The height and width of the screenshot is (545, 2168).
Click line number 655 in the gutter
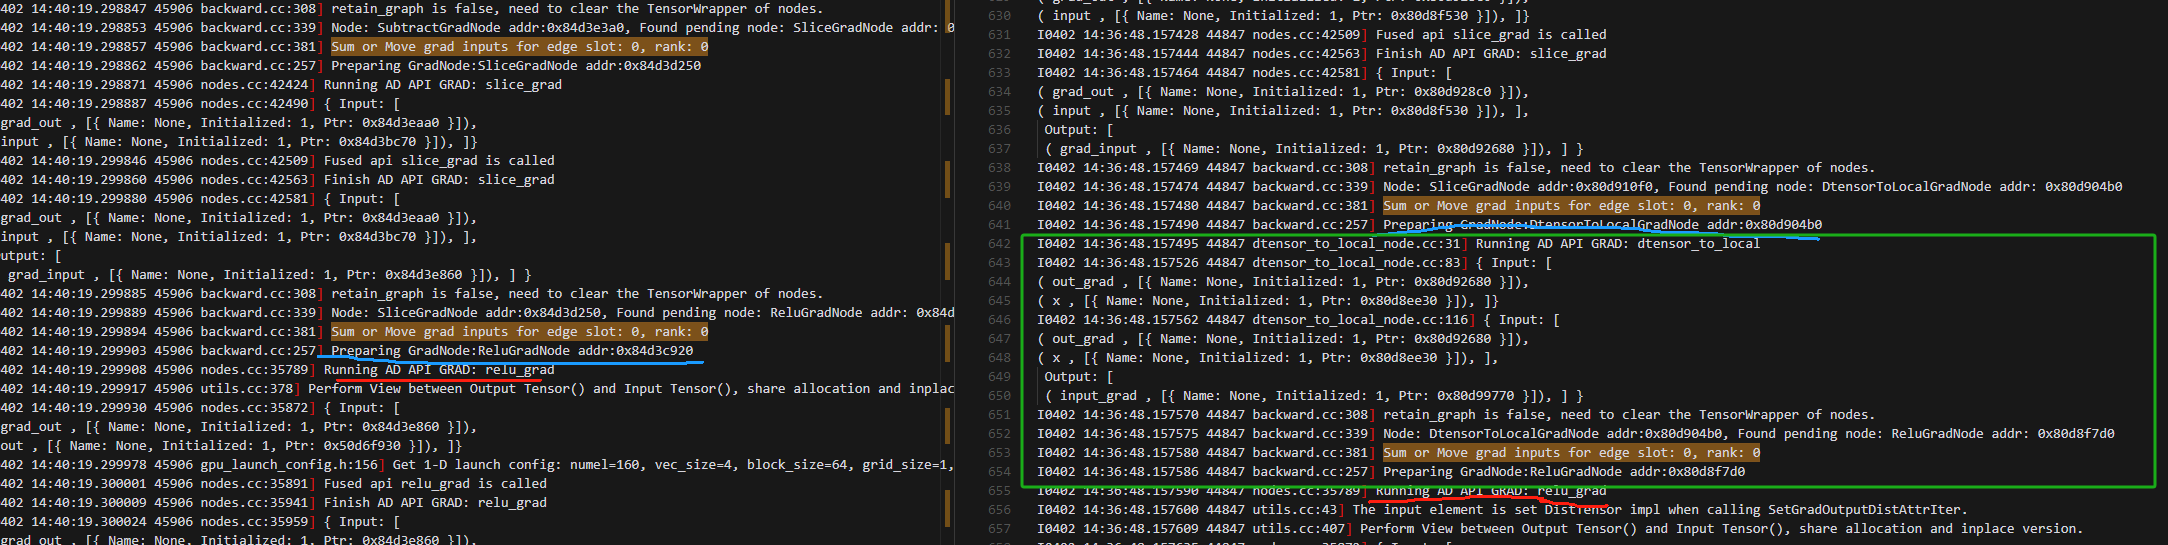coord(999,491)
